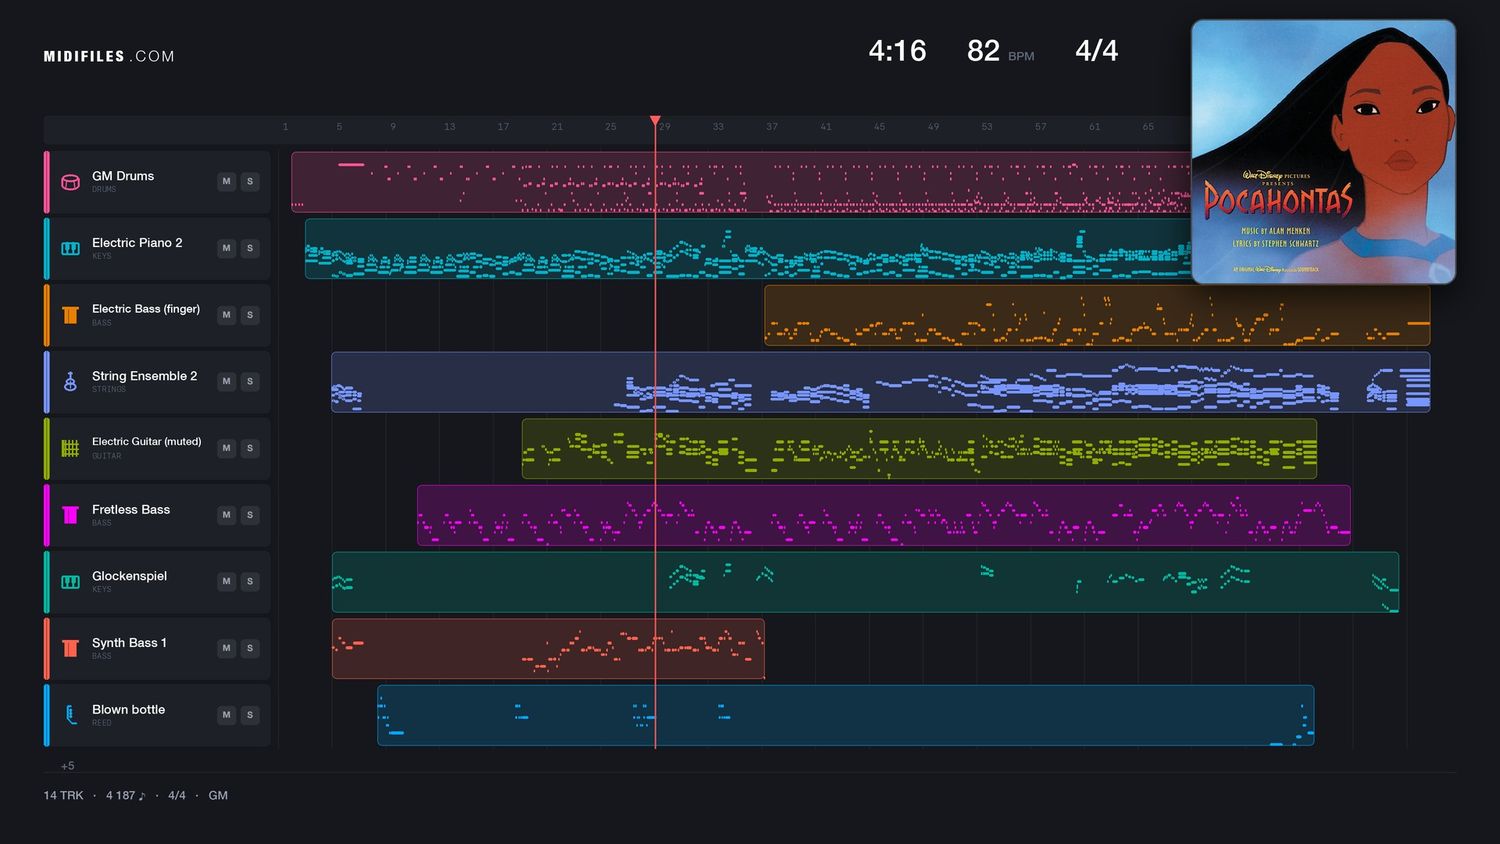Screen dimensions: 1500x844
Task: Click the GM label in status bar
Action: 218,796
